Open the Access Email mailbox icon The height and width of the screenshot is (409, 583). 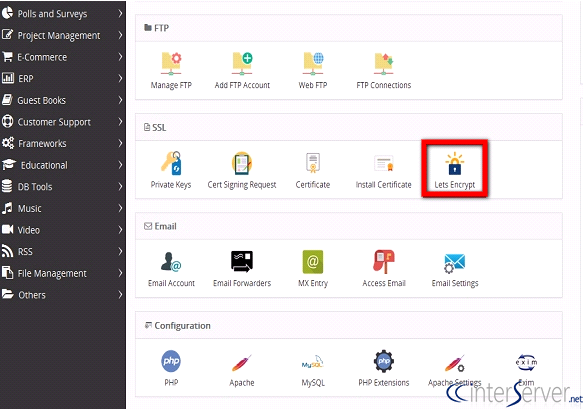(384, 262)
